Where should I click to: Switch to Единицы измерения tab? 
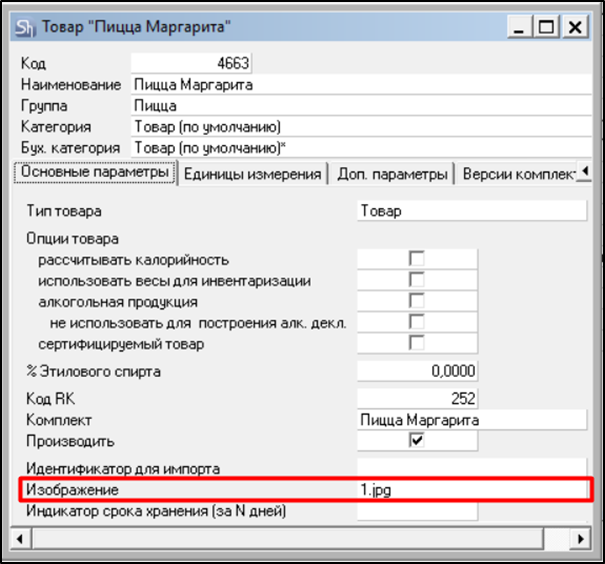254,174
